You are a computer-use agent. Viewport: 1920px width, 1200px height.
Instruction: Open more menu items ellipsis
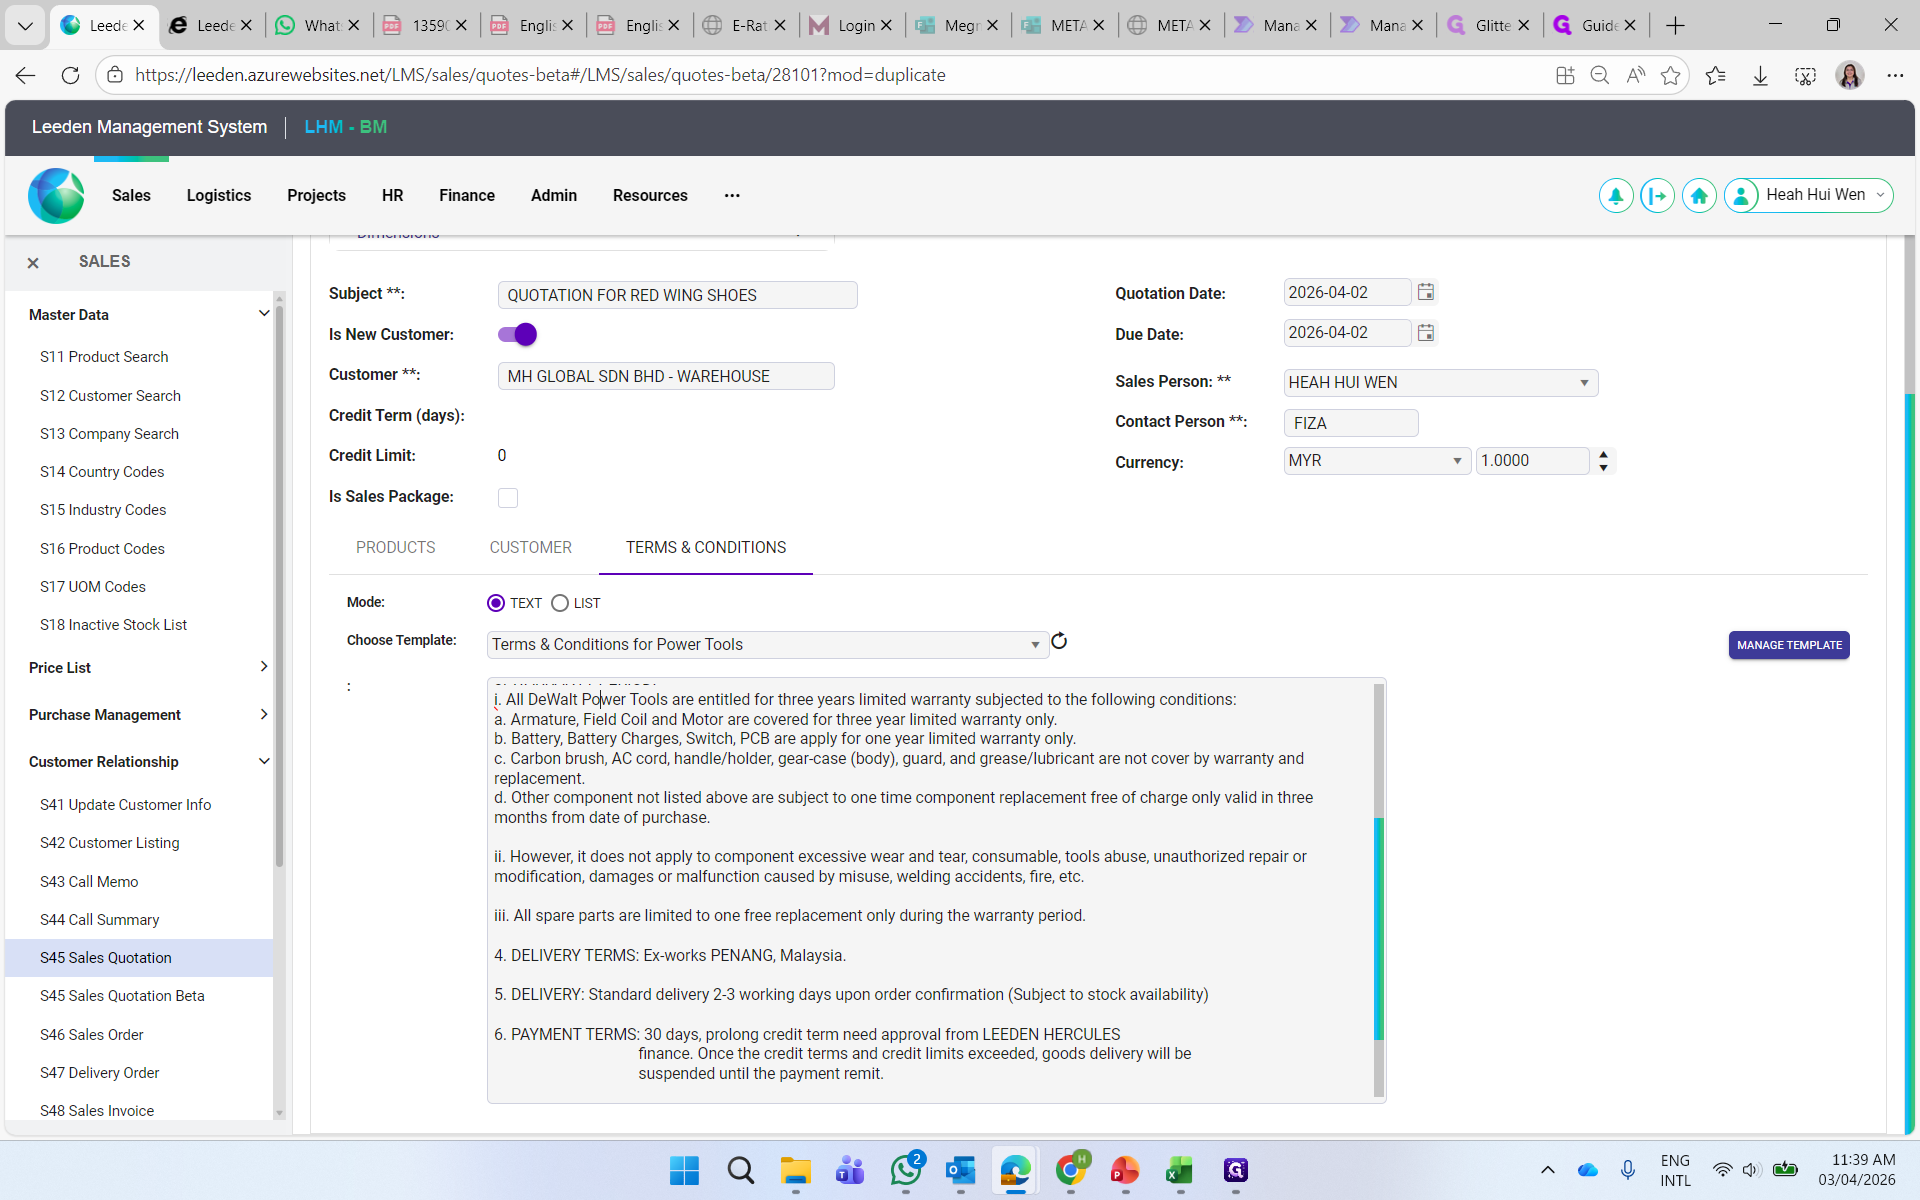(732, 196)
